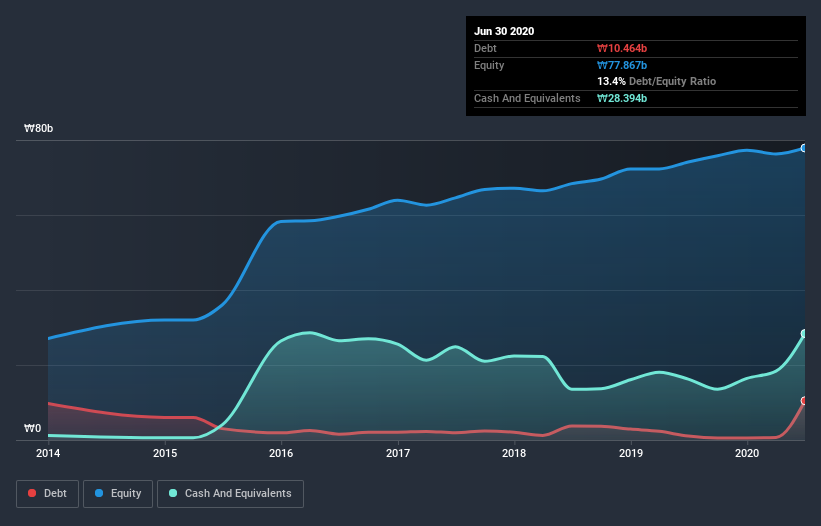The width and height of the screenshot is (821, 526).
Task: Click the ₩0 y-axis label
Action: [32, 429]
